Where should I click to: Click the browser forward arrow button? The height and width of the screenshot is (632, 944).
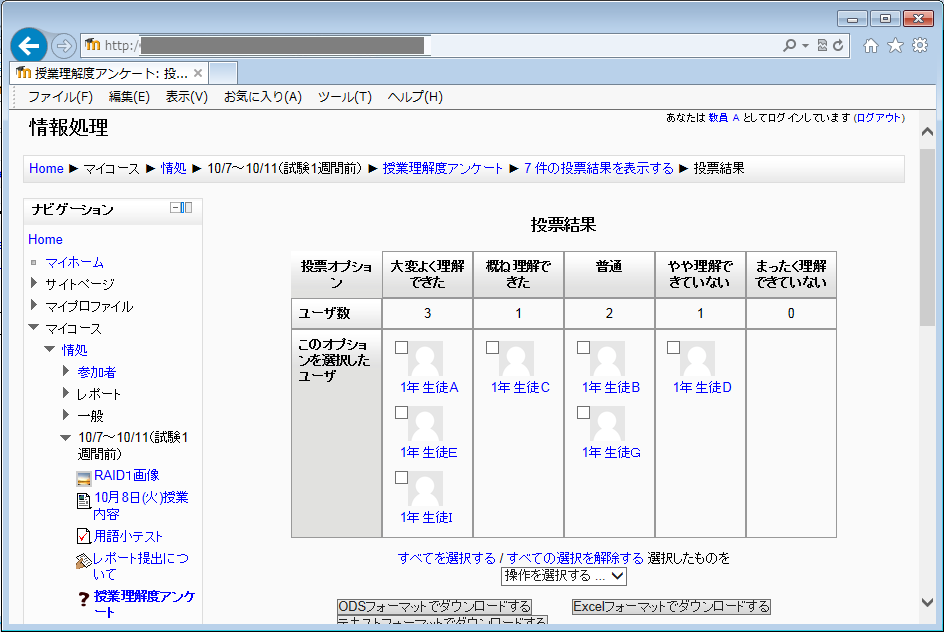click(x=63, y=46)
